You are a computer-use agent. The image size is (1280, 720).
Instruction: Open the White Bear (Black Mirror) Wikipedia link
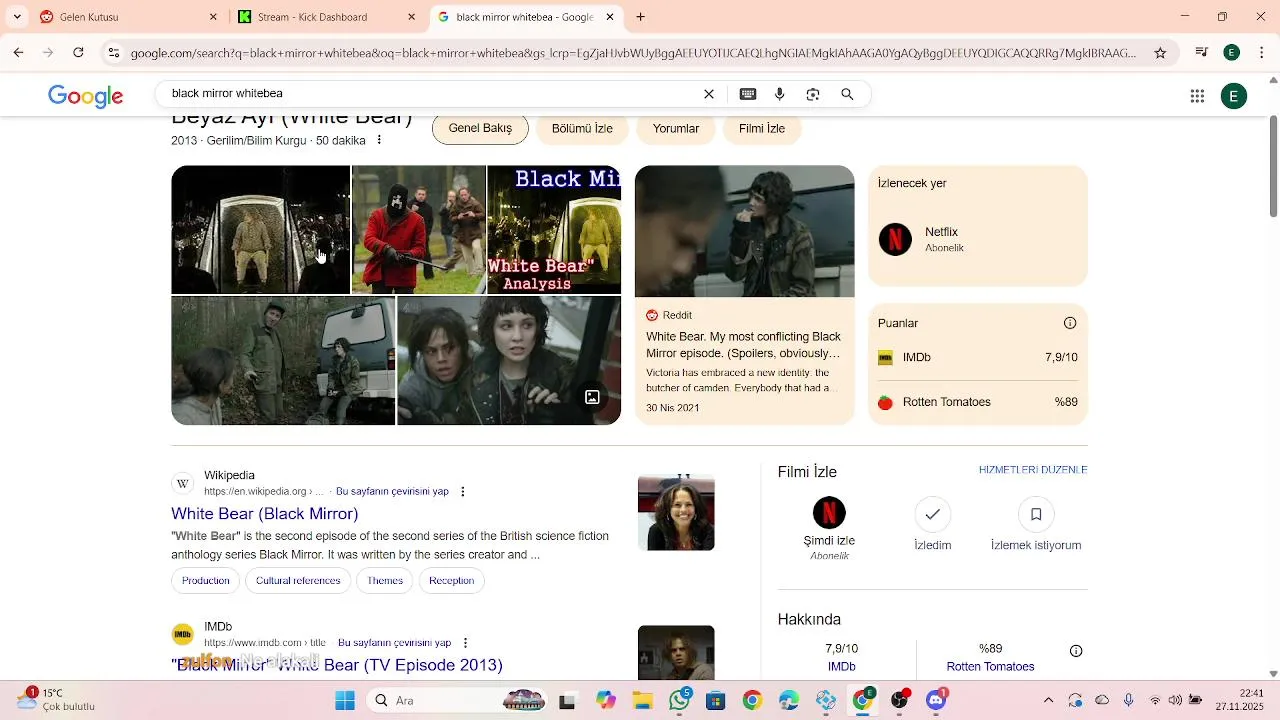[x=265, y=514]
